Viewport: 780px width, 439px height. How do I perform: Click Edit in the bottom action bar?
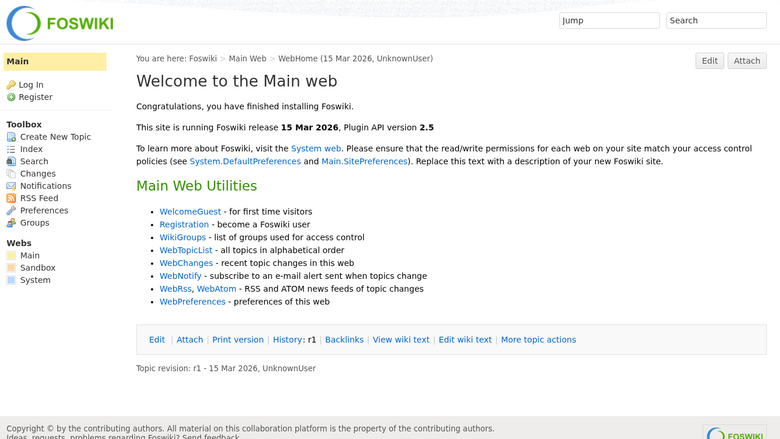157,340
